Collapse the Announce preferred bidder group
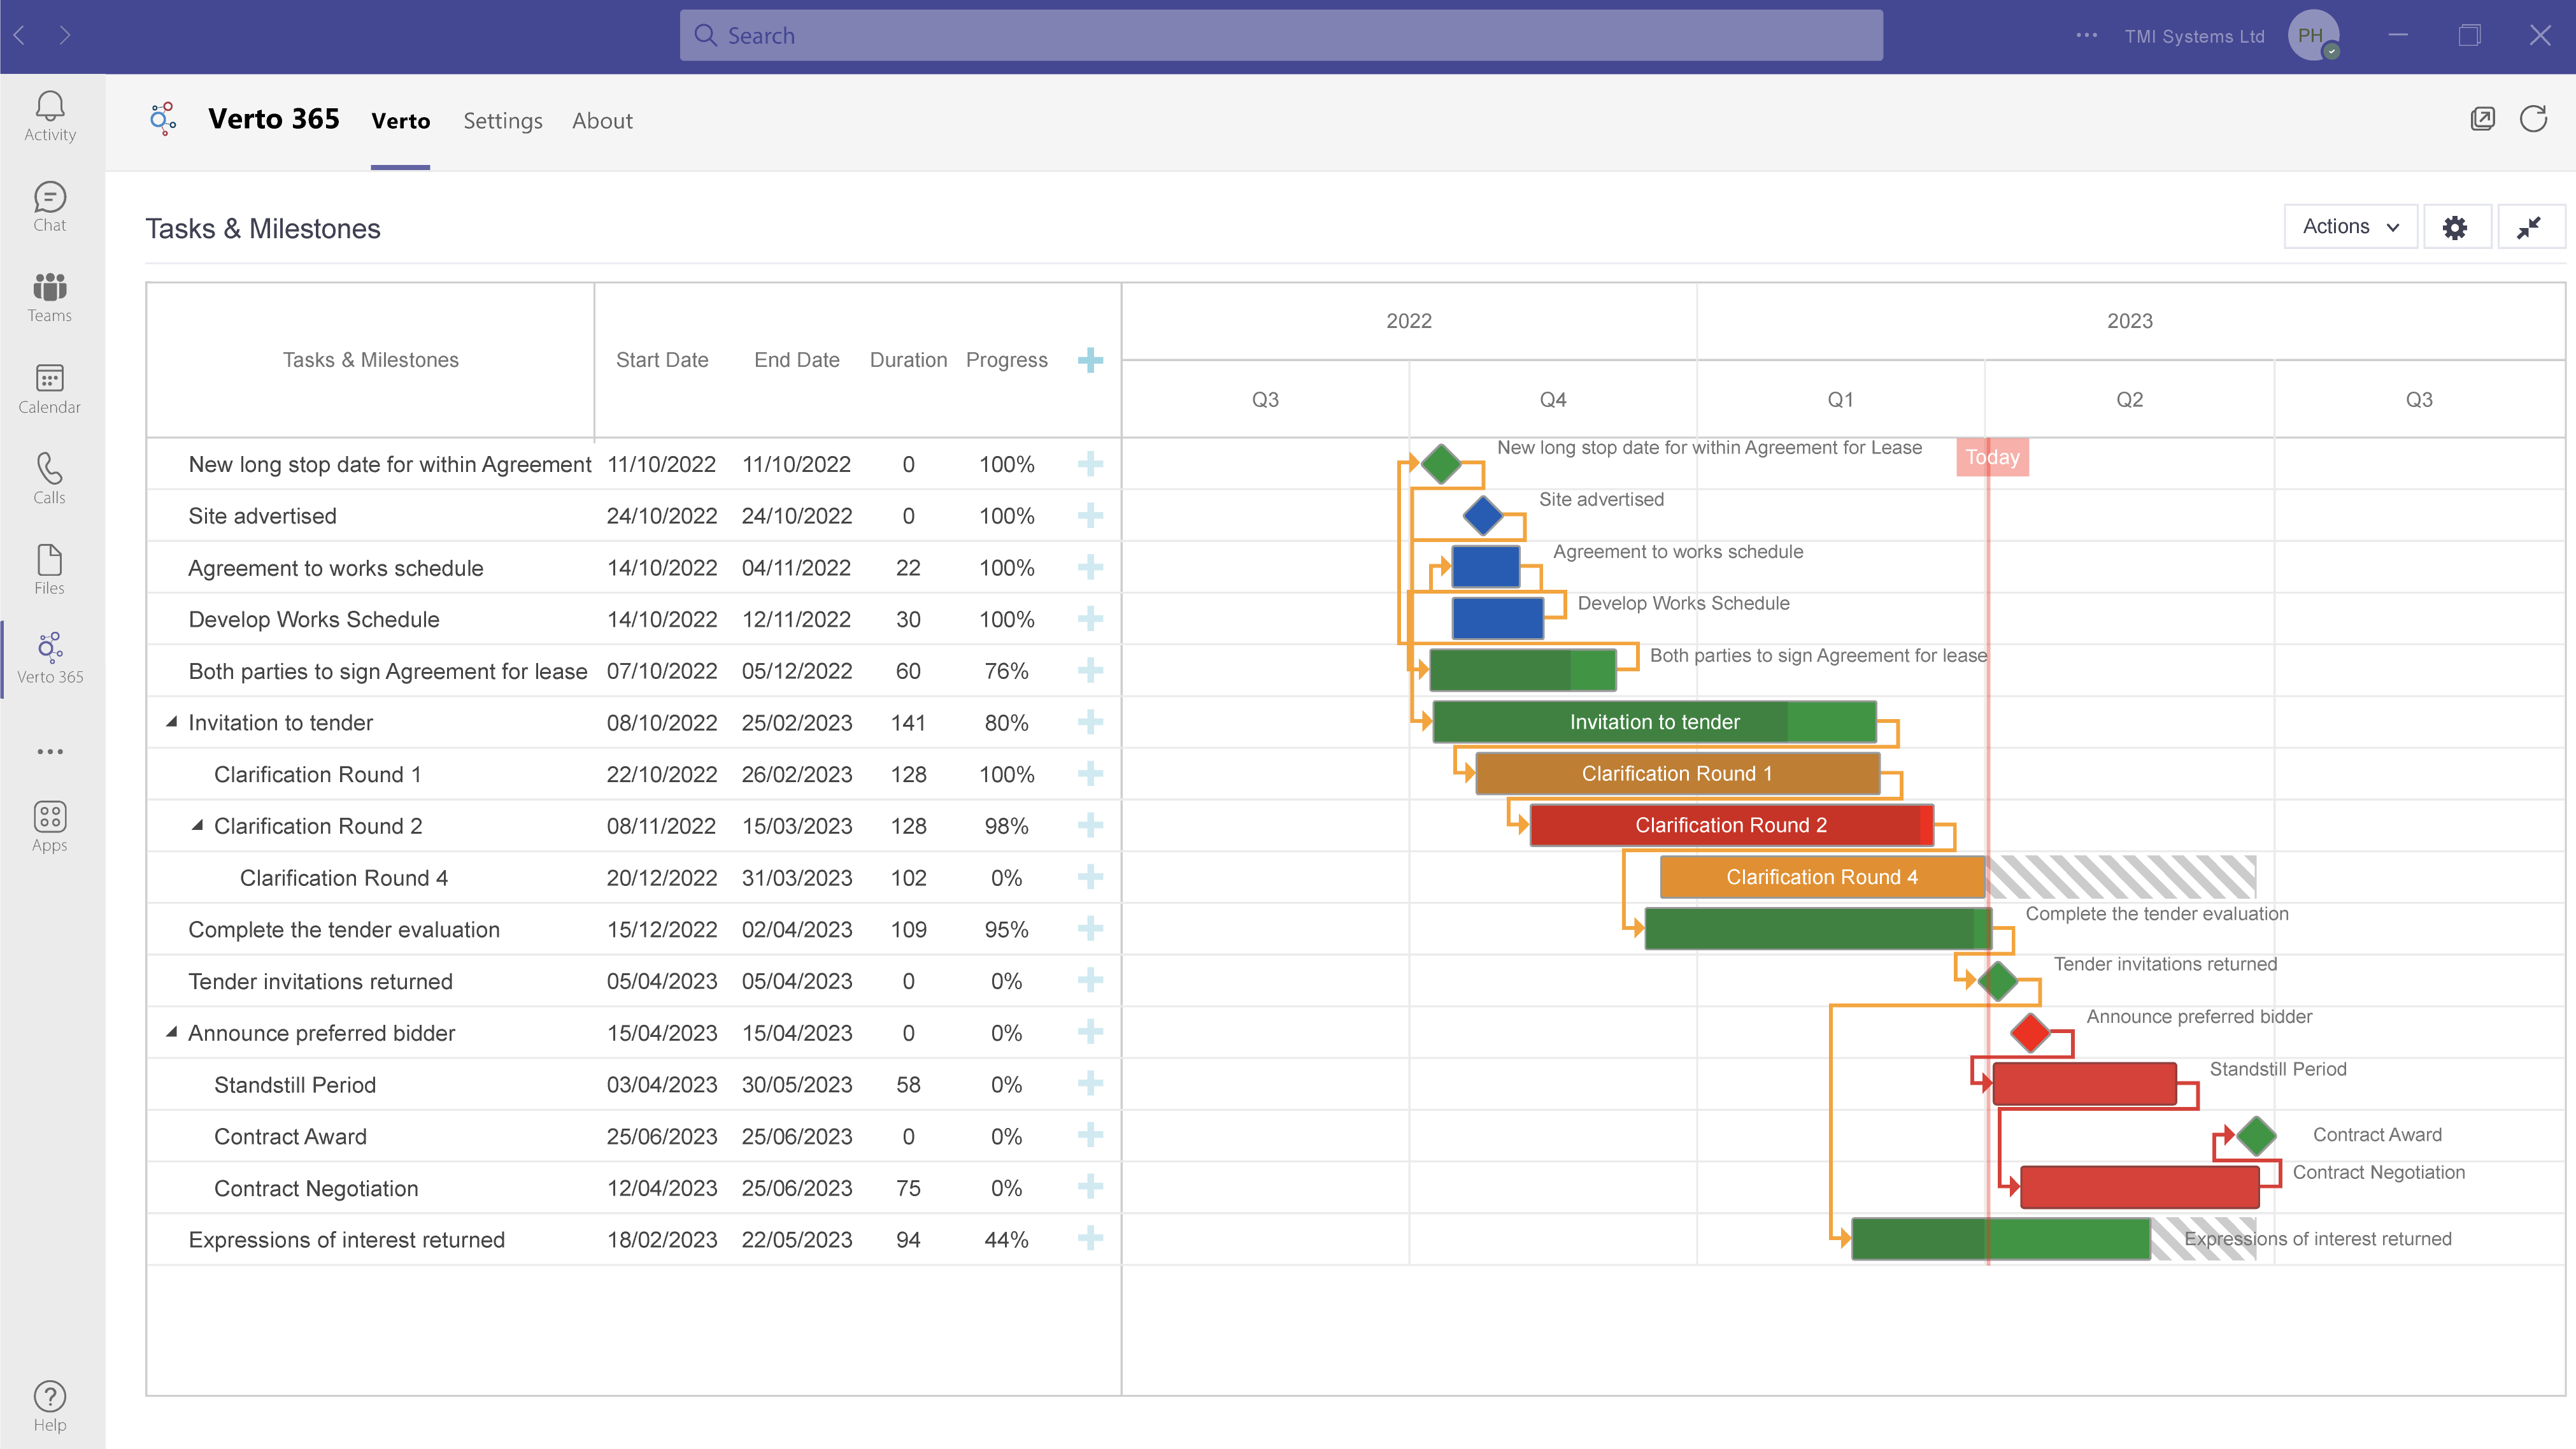Viewport: 2576px width, 1449px height. pos(172,1032)
